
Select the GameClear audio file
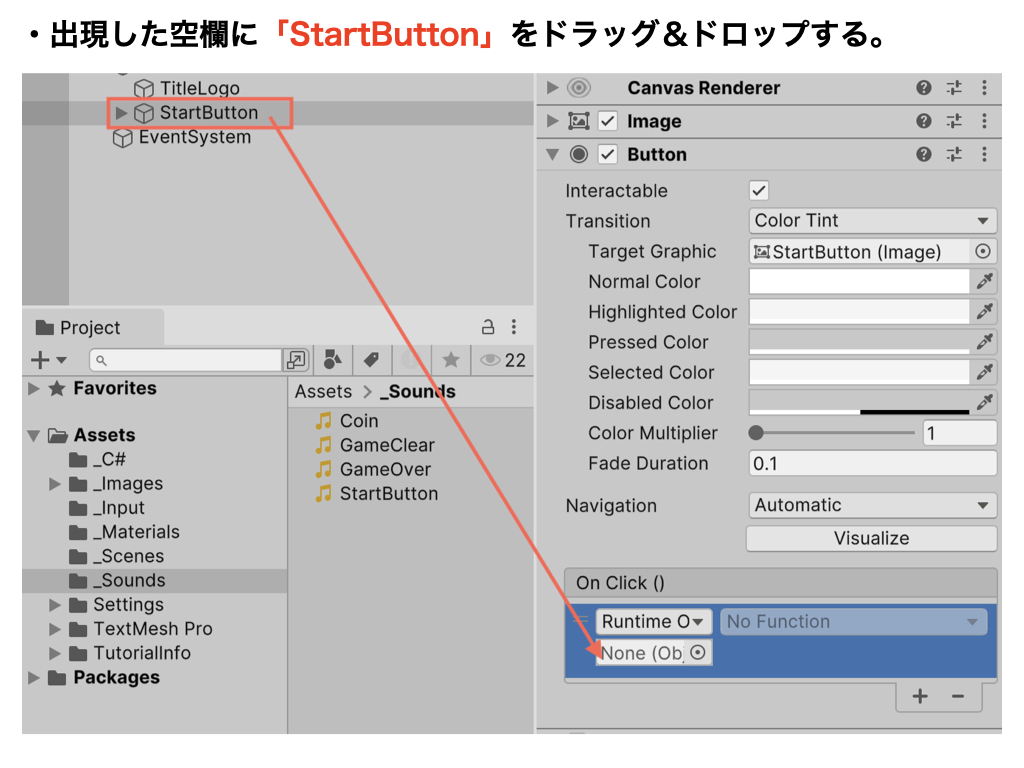click(386, 445)
